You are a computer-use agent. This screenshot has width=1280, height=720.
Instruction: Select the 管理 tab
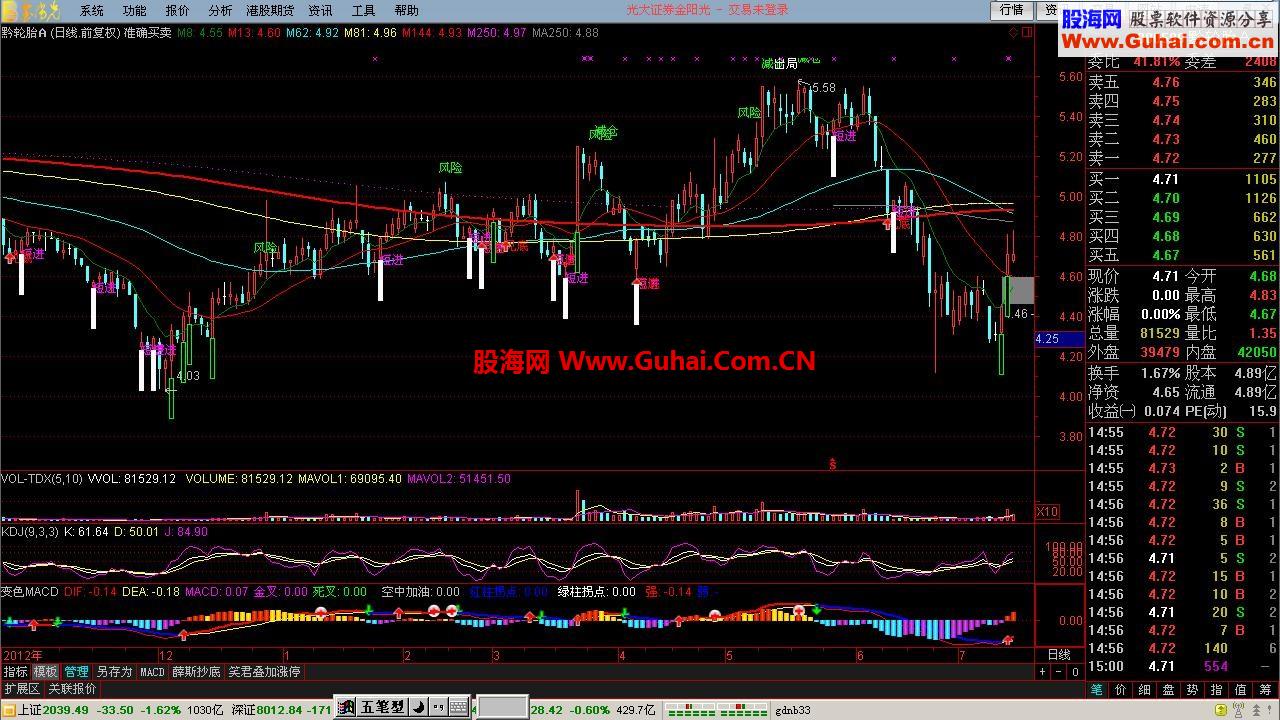point(76,672)
